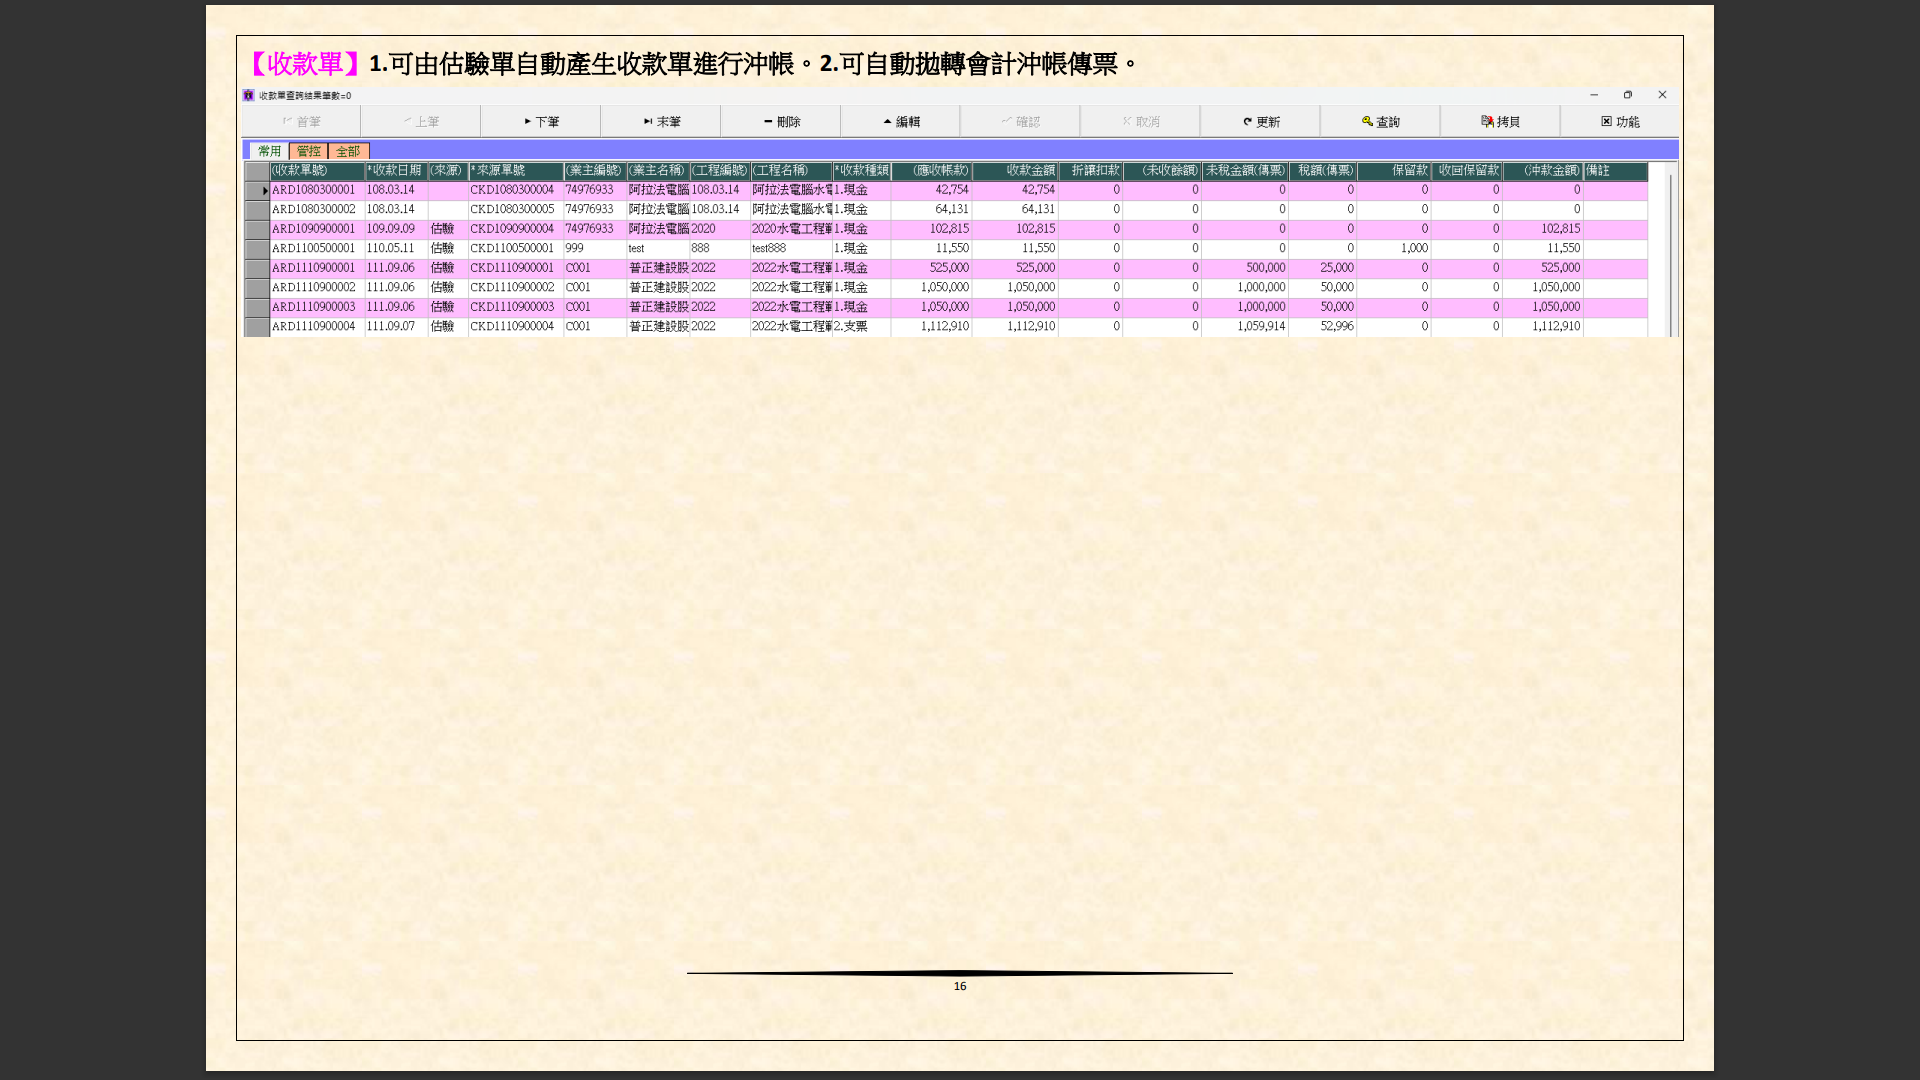Click the (應收帳款) column header
The image size is (1920, 1080).
click(x=931, y=171)
